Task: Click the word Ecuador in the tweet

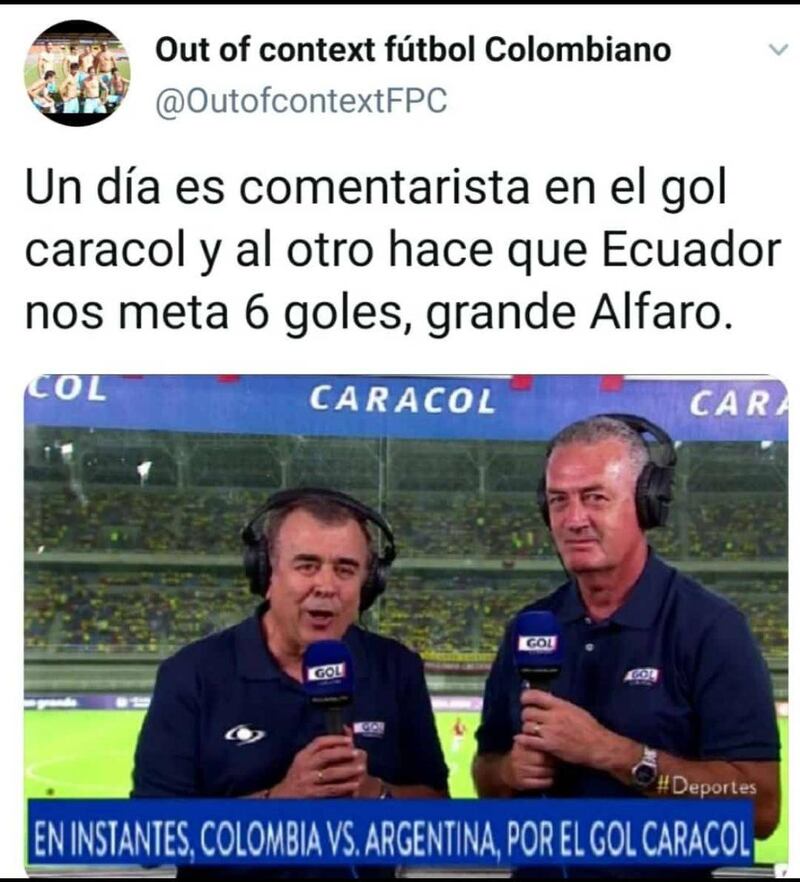Action: [x=692, y=250]
